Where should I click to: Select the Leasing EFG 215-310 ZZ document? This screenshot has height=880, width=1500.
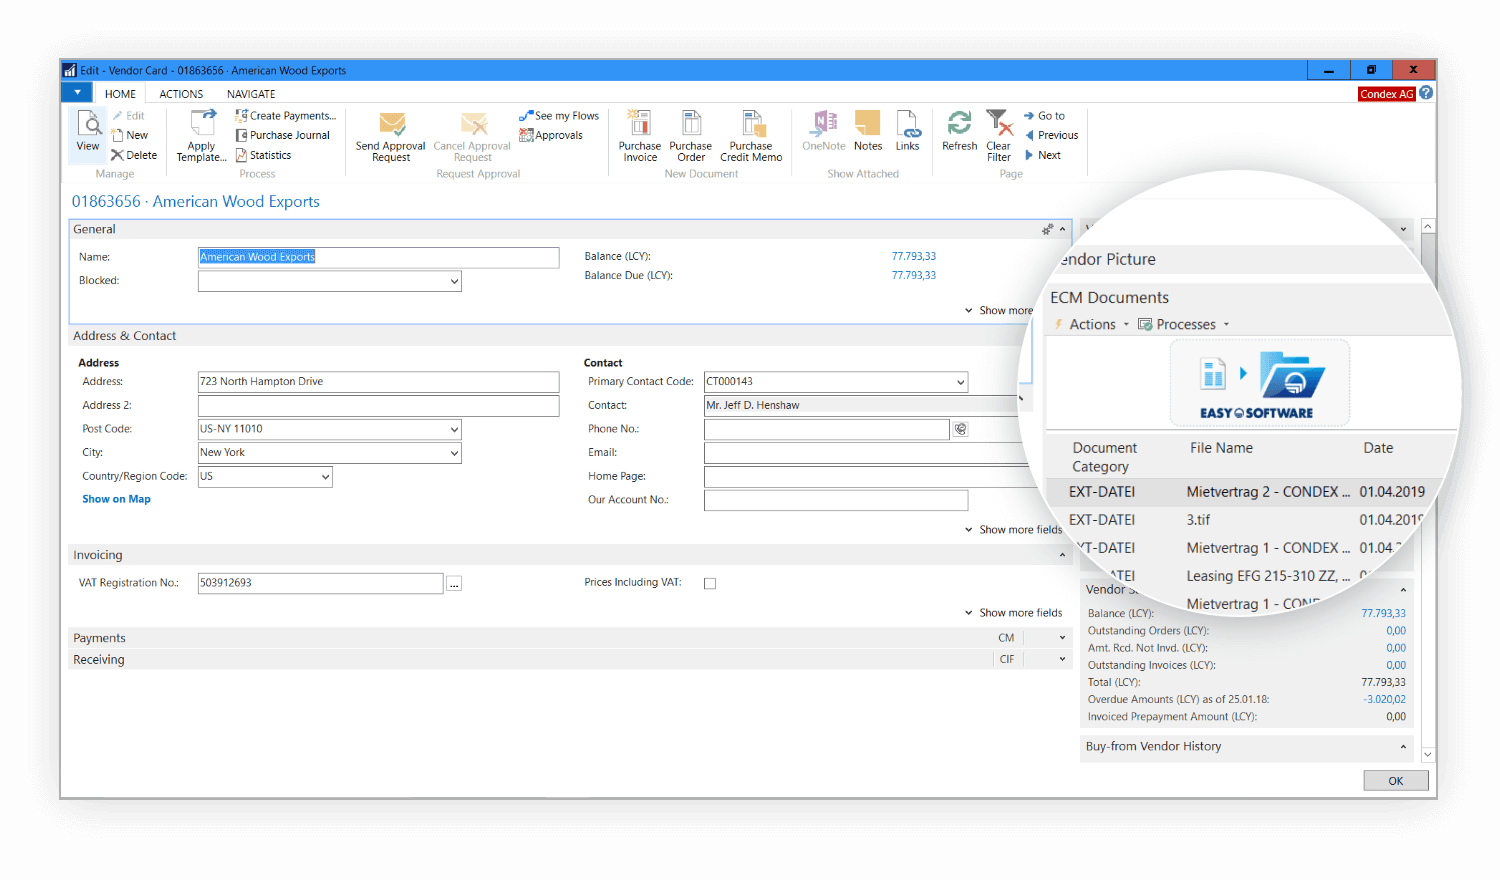(x=1267, y=576)
